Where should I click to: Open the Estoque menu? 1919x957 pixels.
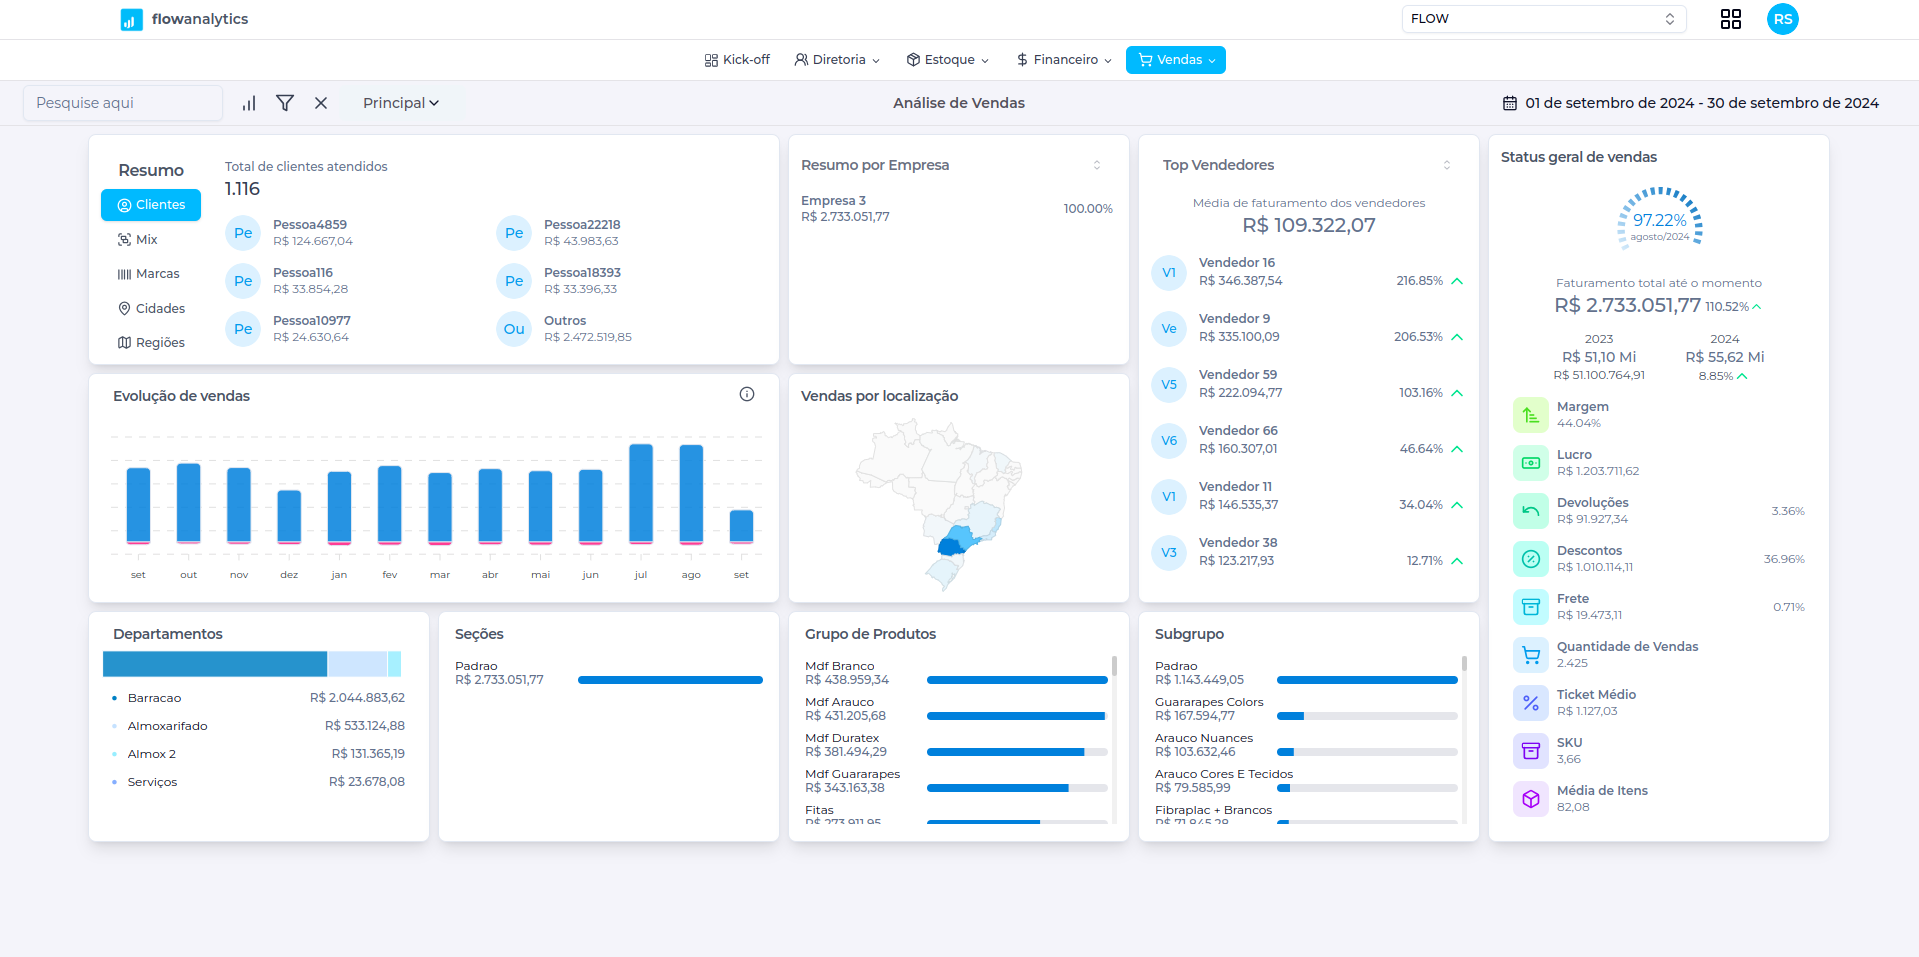(x=948, y=60)
